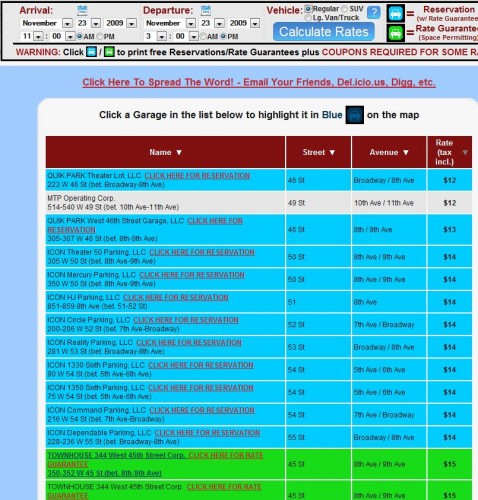This screenshot has width=478, height=500.
Task: Open the Departure date calendar icon
Action: click(206, 10)
